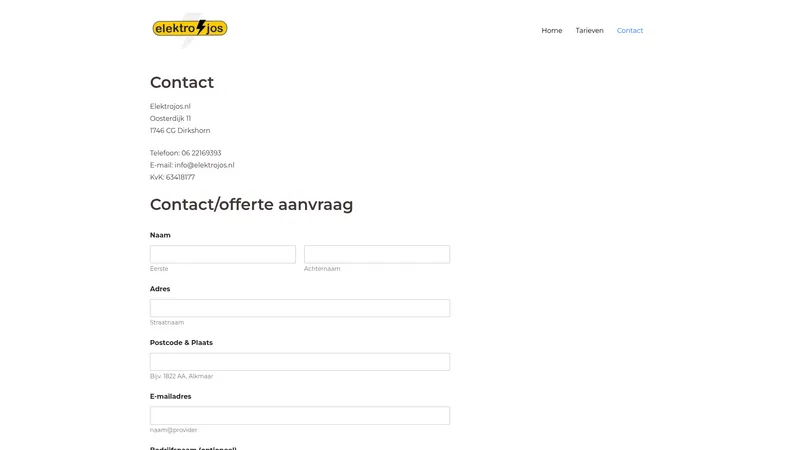Select the Contact menu item
Image resolution: width=800 pixels, height=450 pixels.
tap(630, 31)
